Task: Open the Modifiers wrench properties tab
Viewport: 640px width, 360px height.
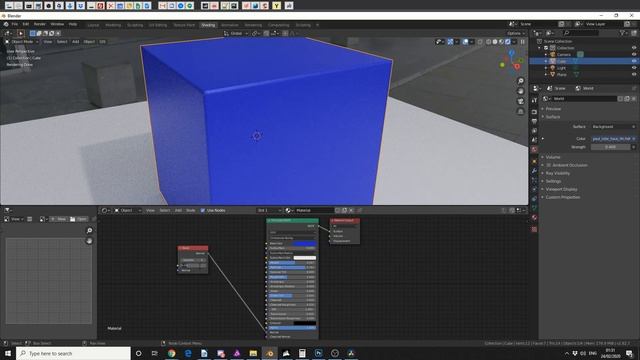Action: pos(534,171)
